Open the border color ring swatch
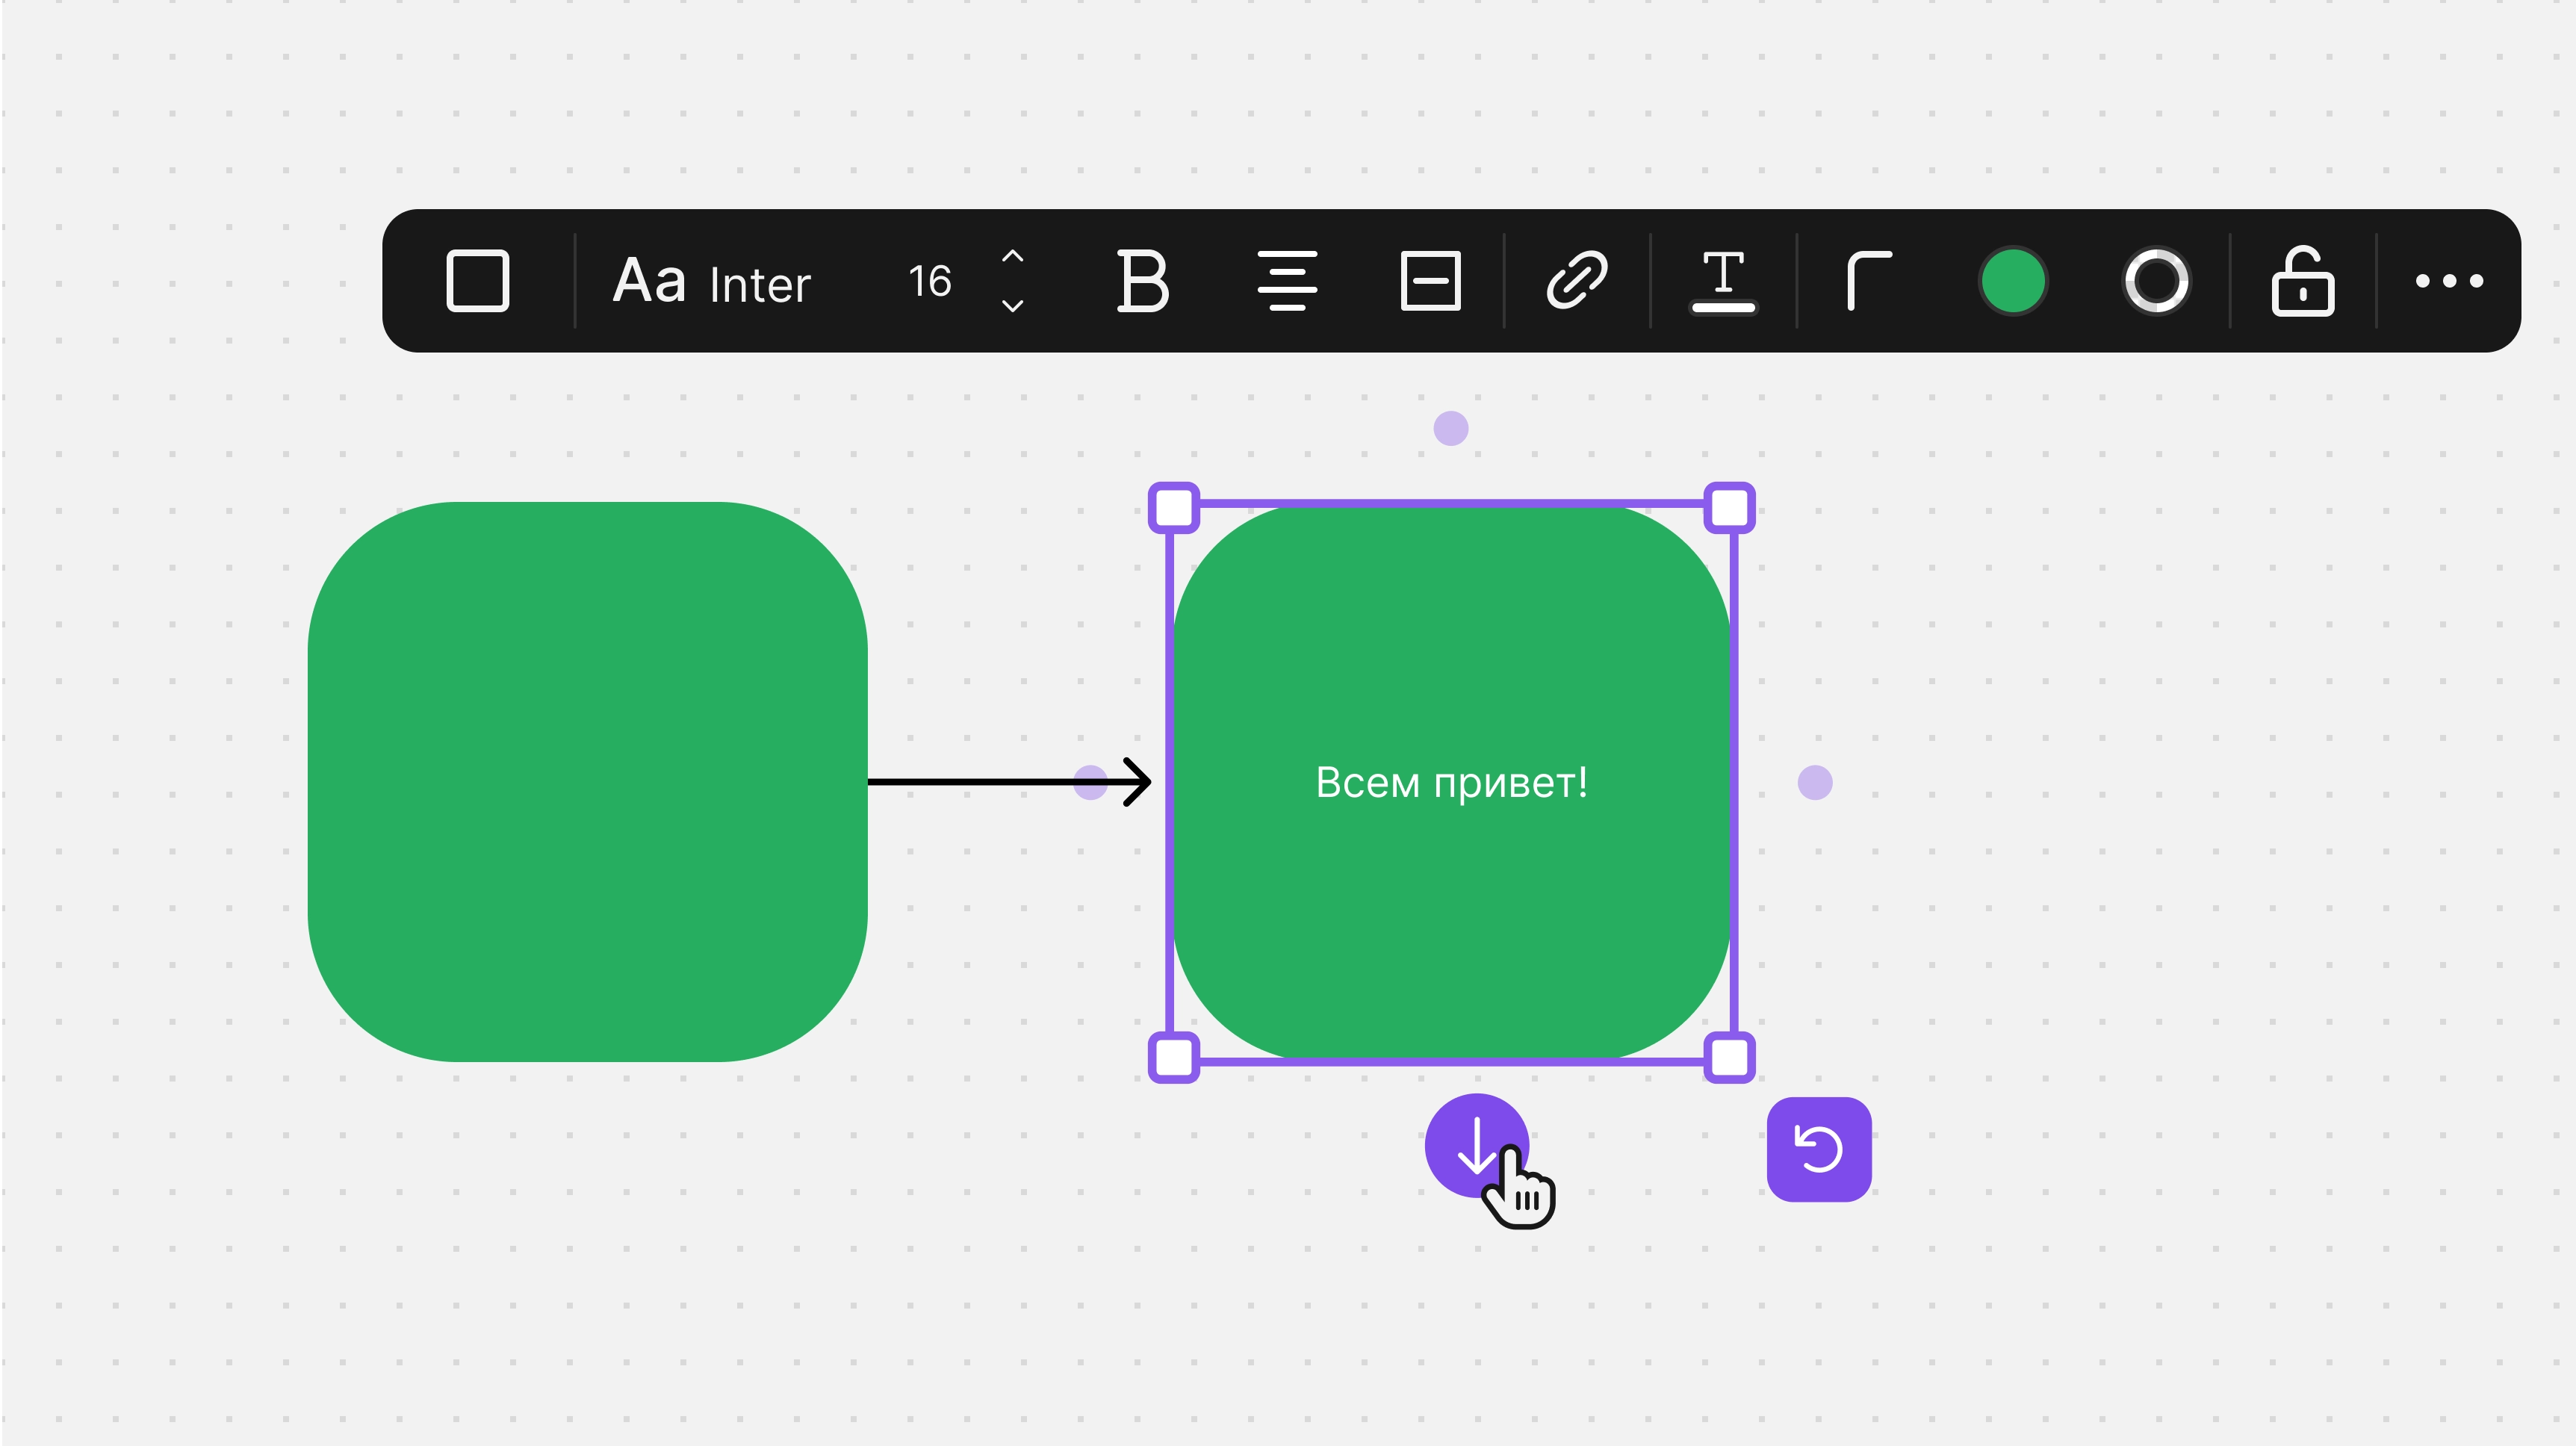Image resolution: width=2576 pixels, height=1446 pixels. (x=2157, y=281)
